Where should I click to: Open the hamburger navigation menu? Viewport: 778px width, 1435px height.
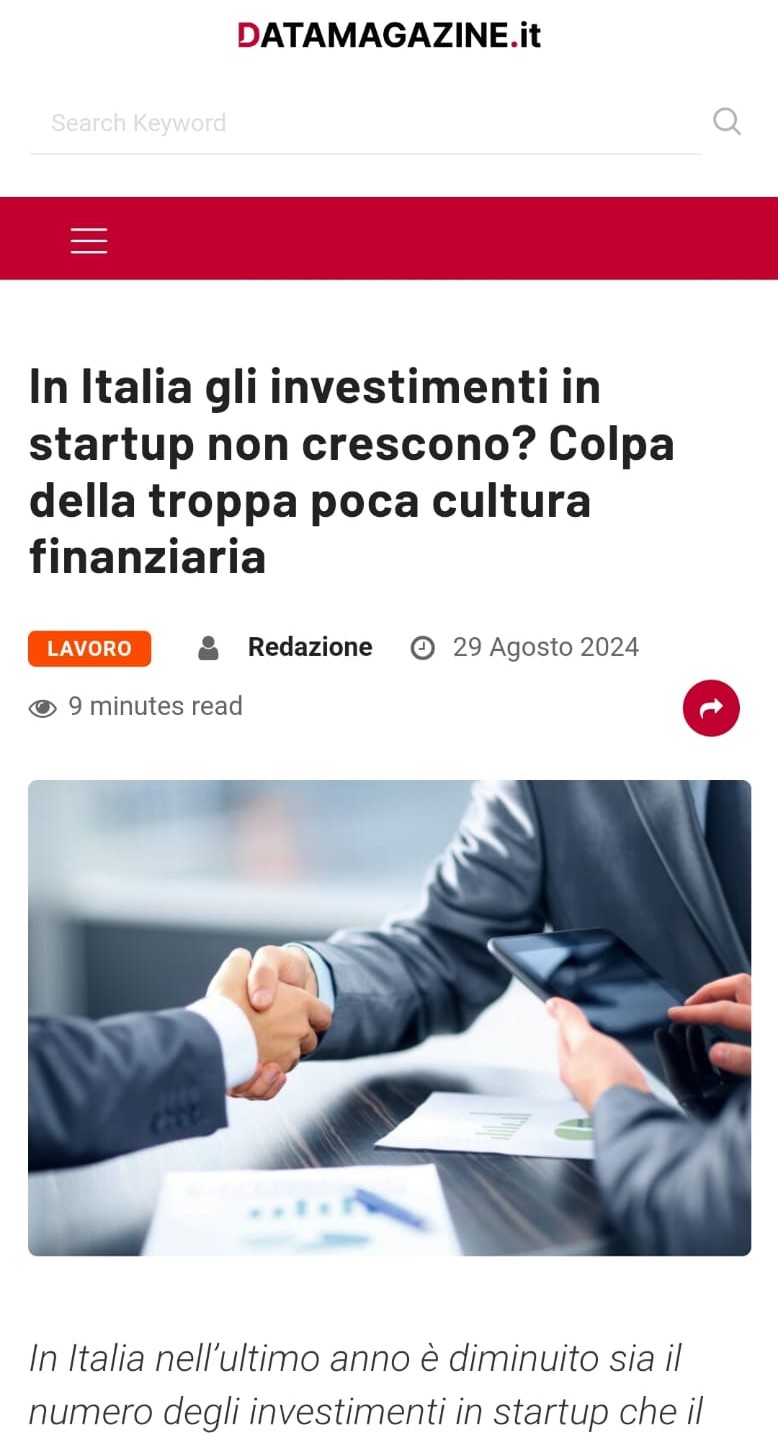click(89, 240)
